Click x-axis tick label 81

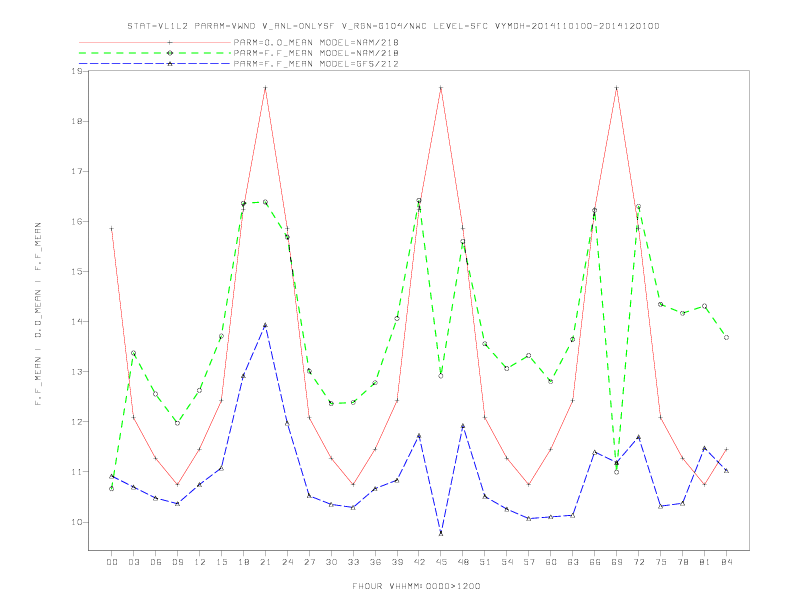pos(705,562)
